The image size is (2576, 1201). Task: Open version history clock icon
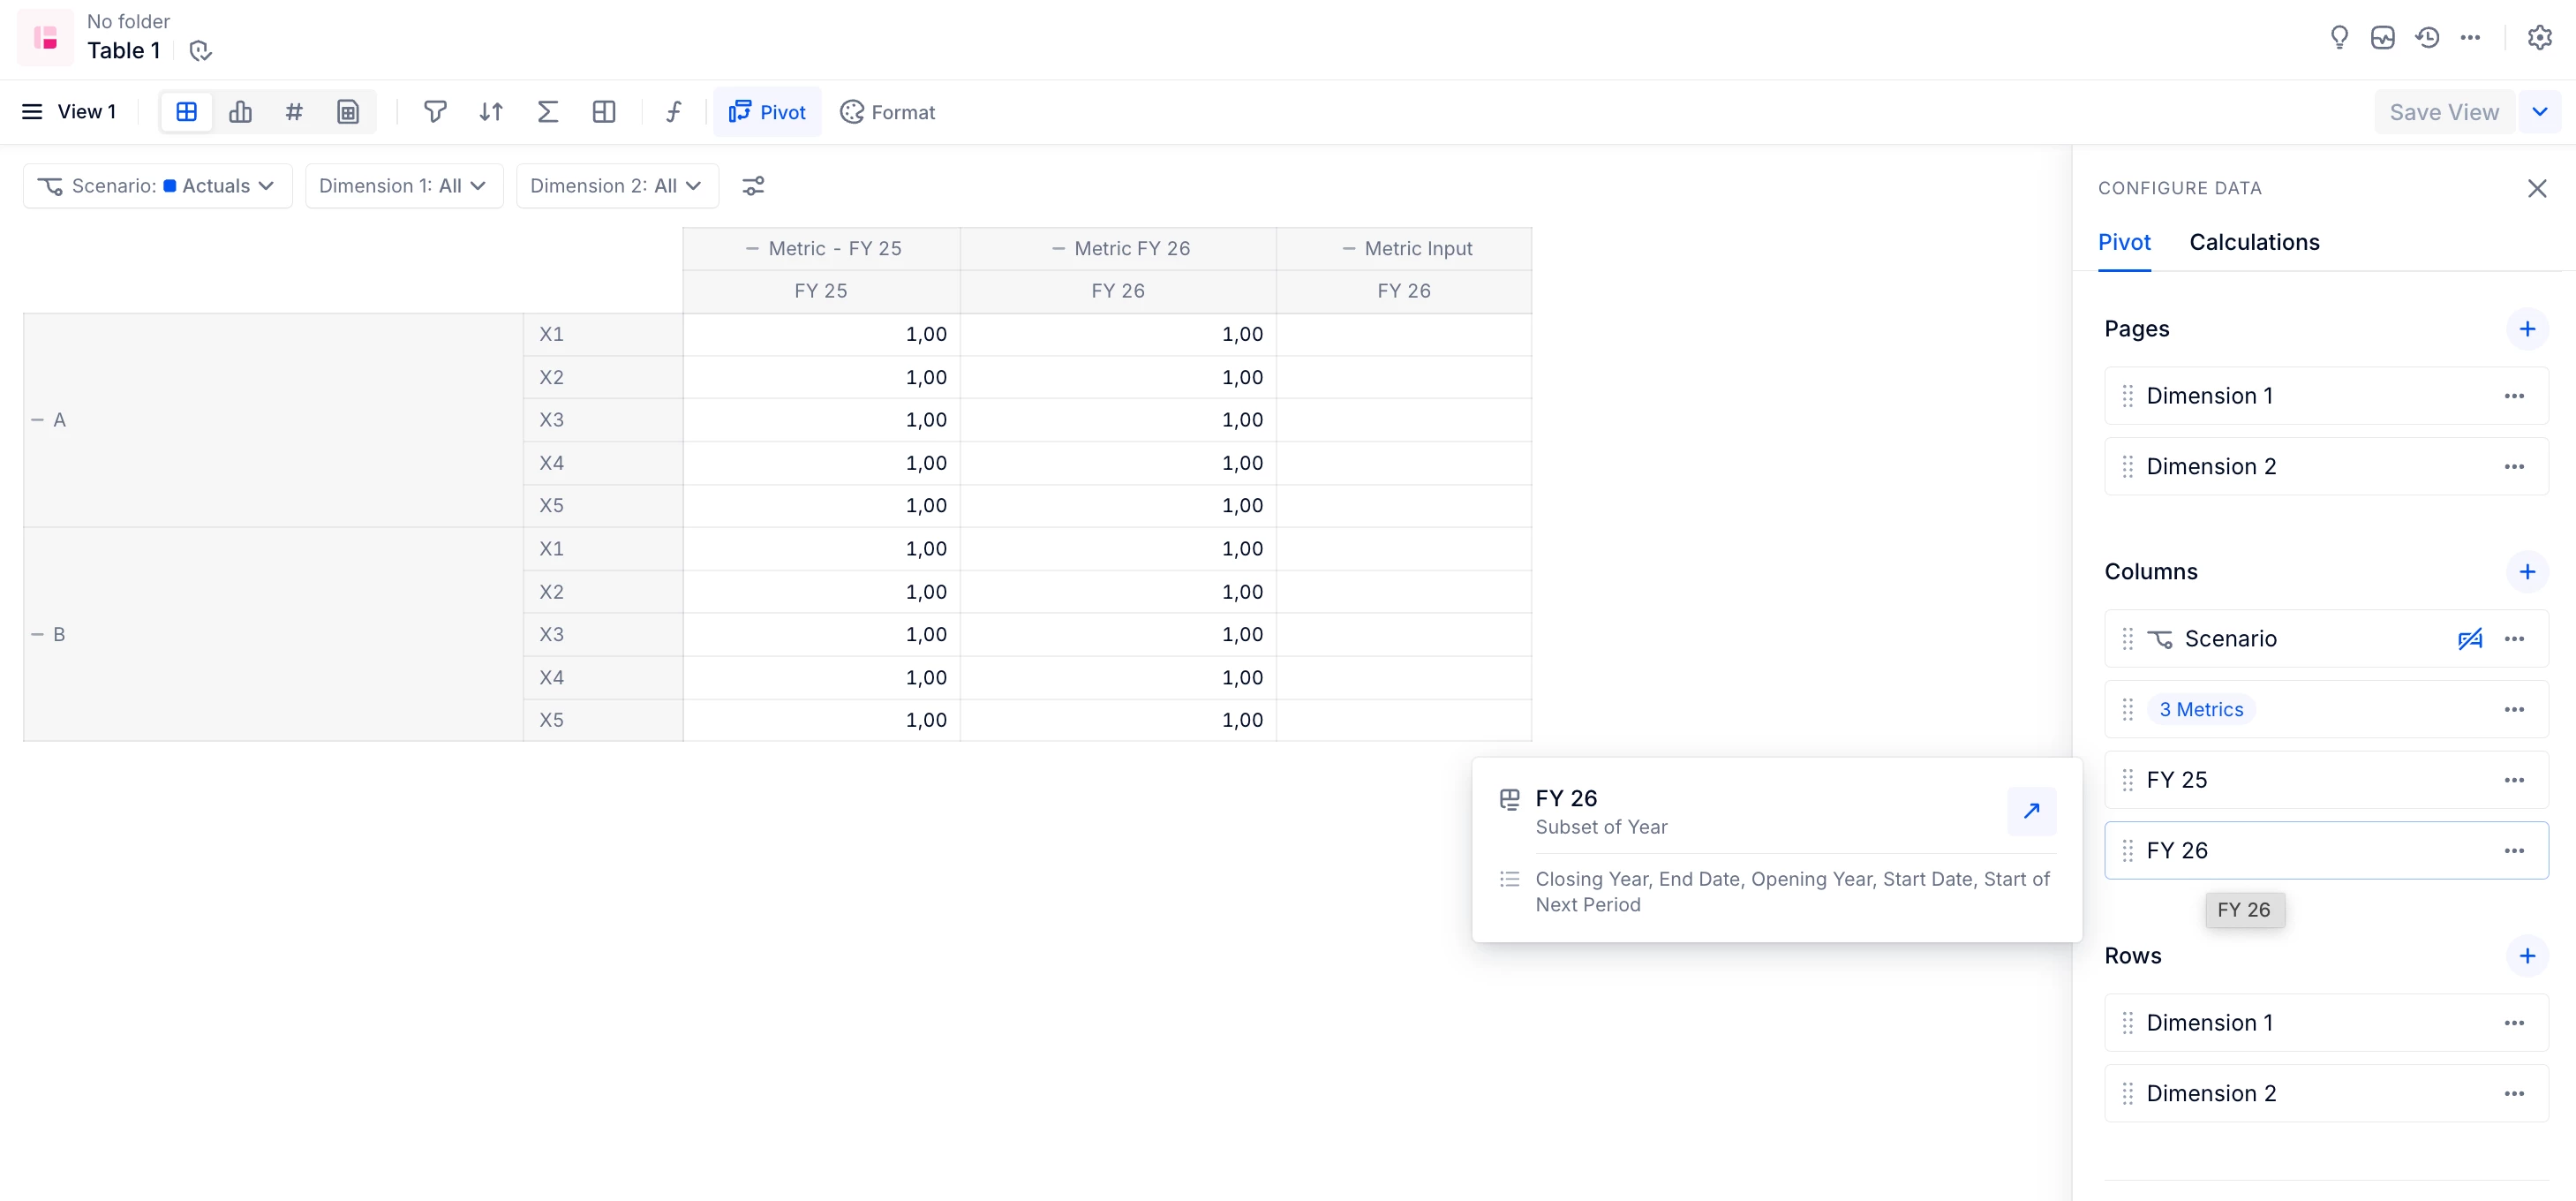[2427, 38]
